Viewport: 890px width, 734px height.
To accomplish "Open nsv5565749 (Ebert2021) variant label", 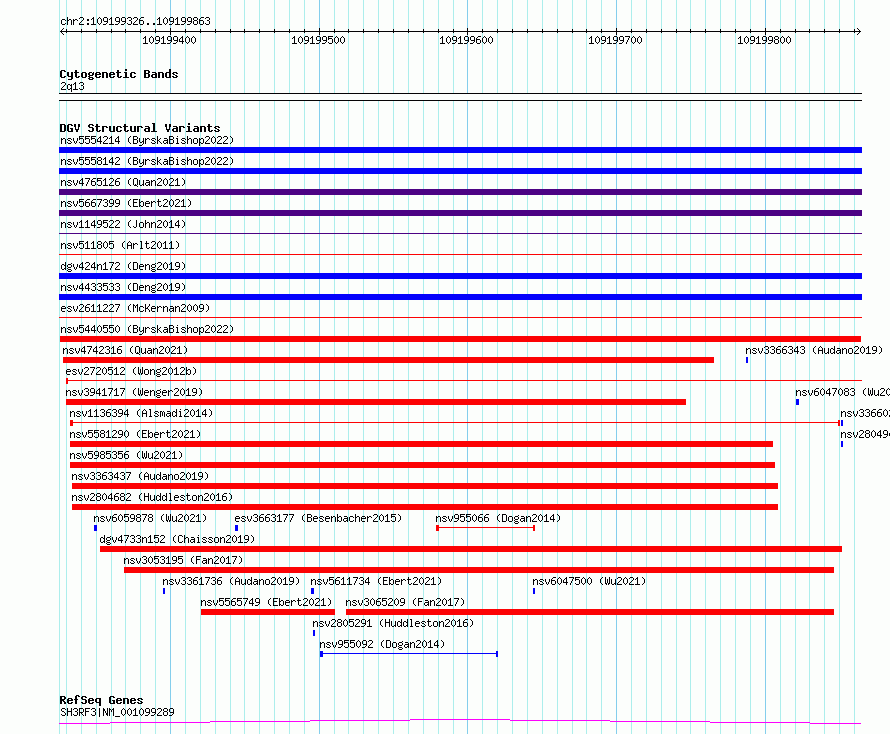I will (266, 602).
